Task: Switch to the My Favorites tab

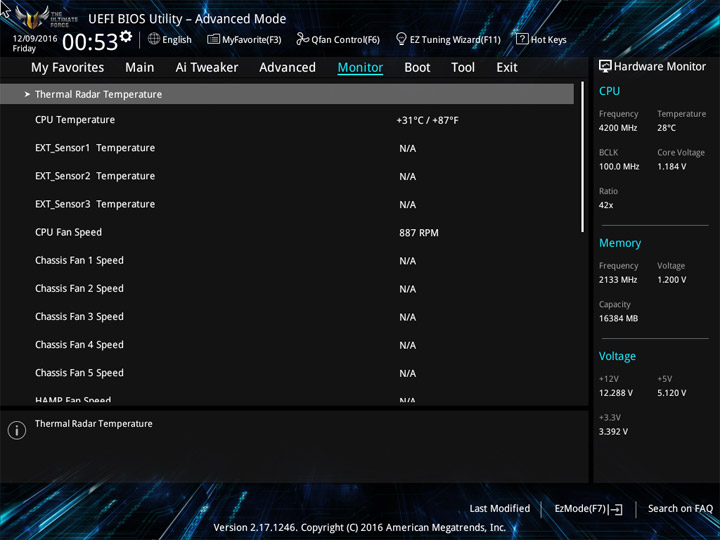Action: point(68,68)
